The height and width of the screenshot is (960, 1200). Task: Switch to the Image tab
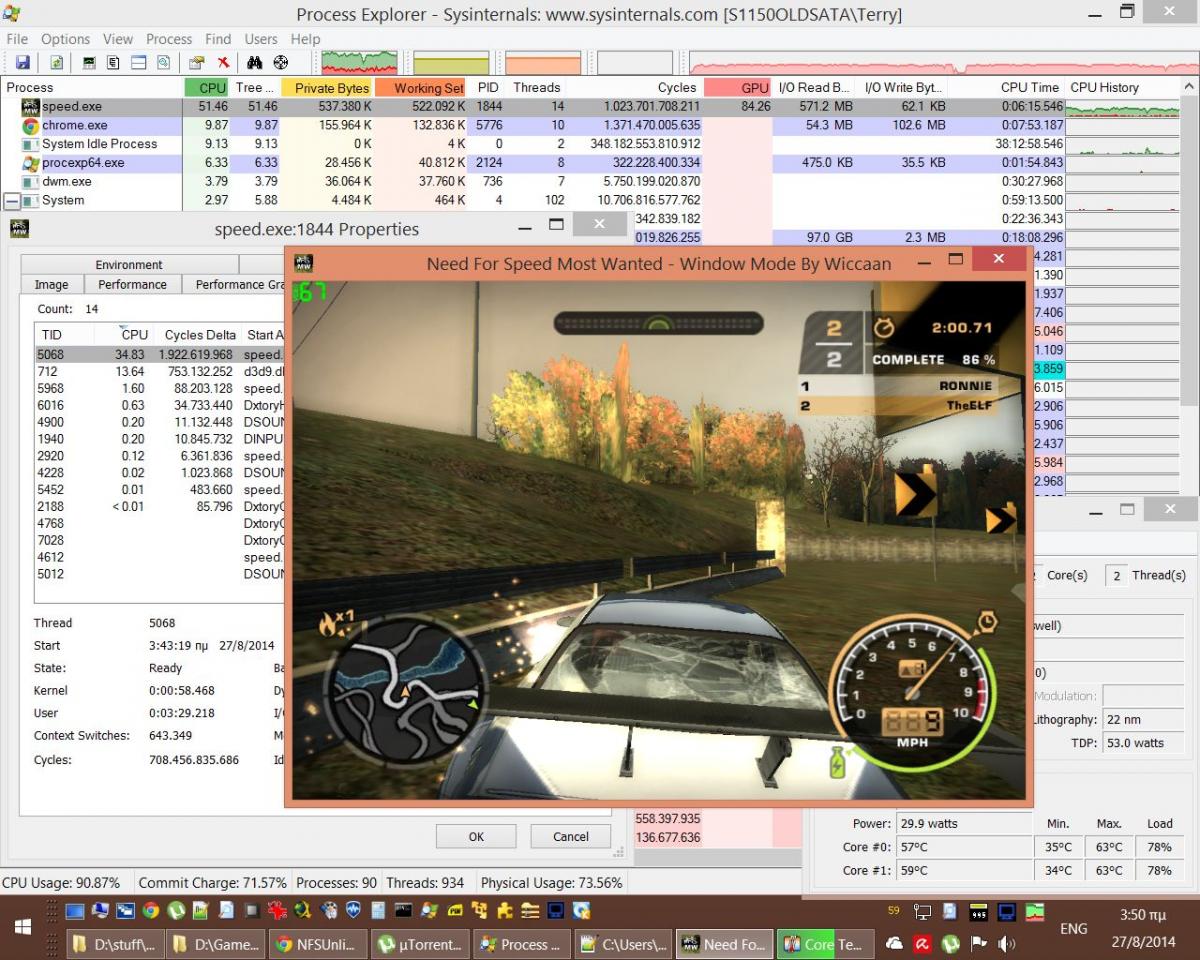pyautogui.click(x=52, y=284)
